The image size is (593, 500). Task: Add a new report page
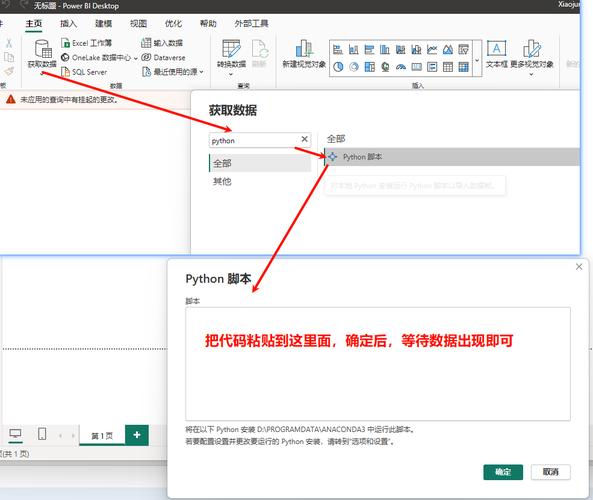click(137, 435)
